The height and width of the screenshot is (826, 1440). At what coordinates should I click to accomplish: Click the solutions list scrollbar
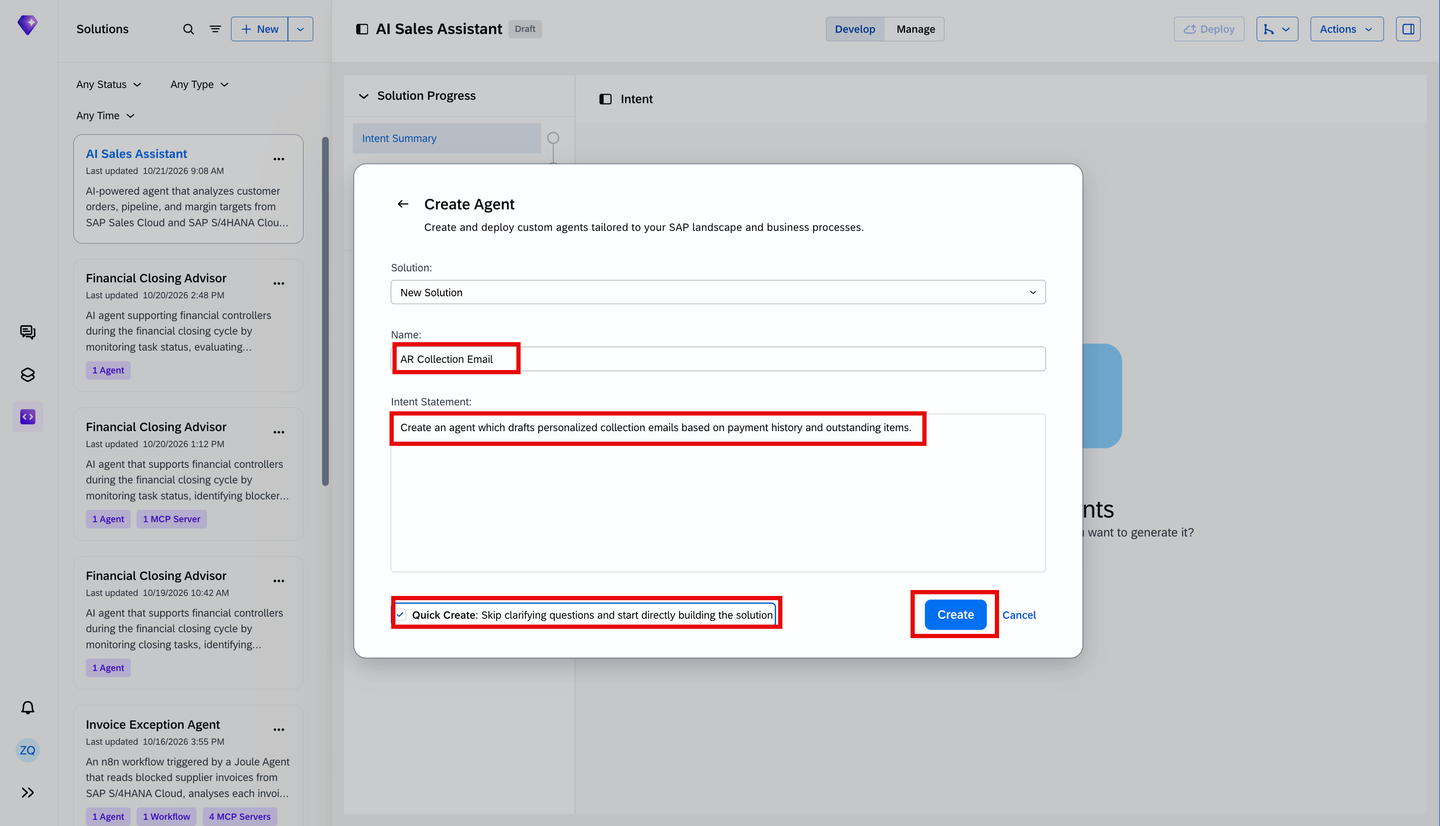pos(325,311)
